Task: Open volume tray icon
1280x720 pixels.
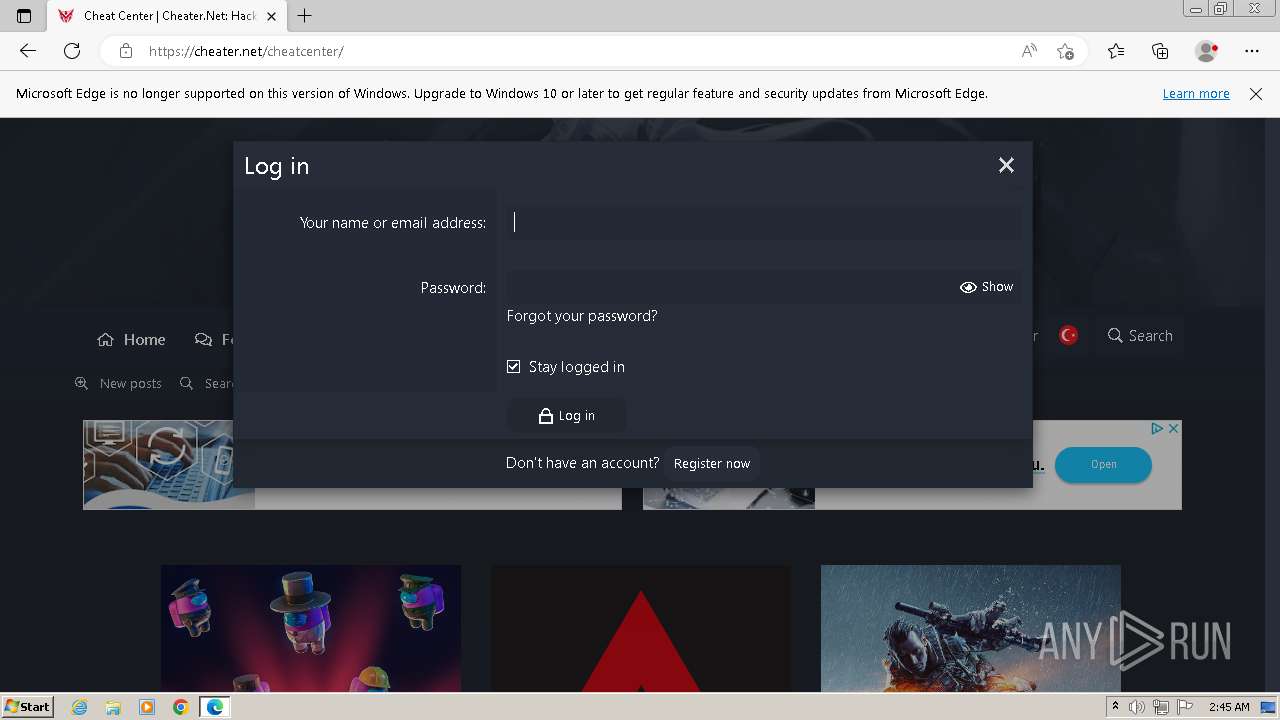Action: pos(1137,707)
